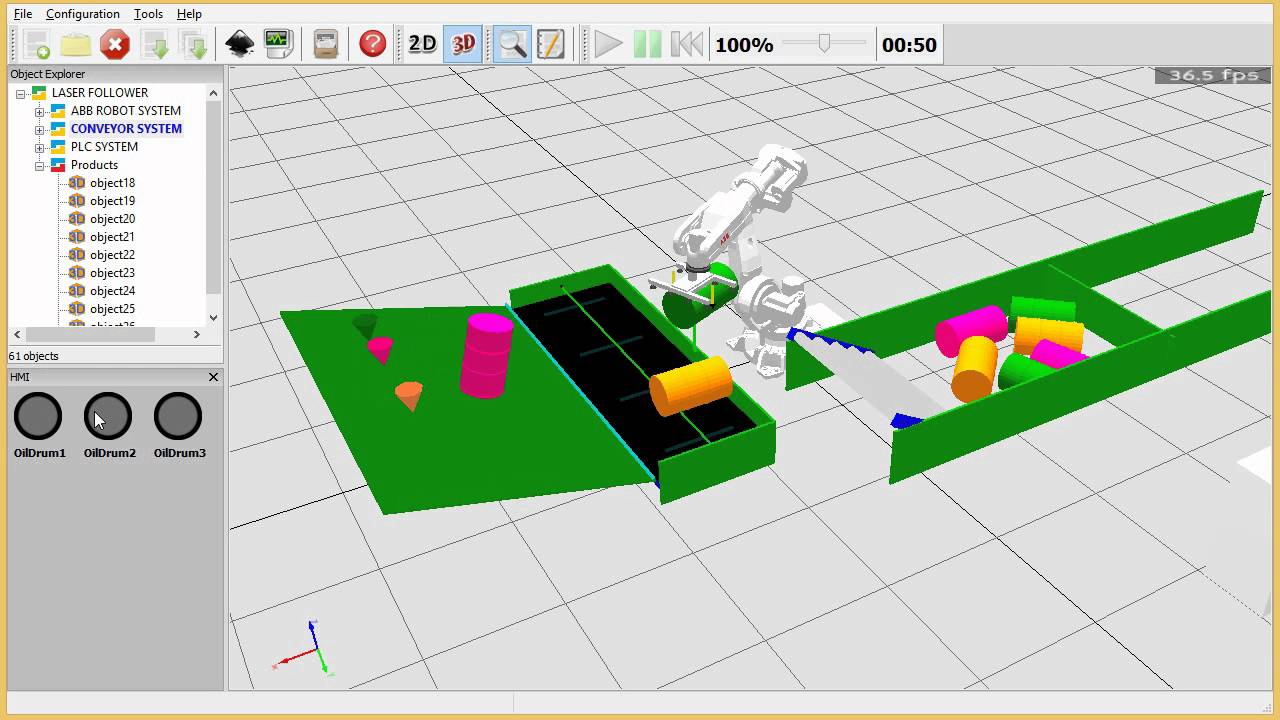1280x720 pixels.
Task: Pause the simulation with the green bars
Action: tap(647, 44)
